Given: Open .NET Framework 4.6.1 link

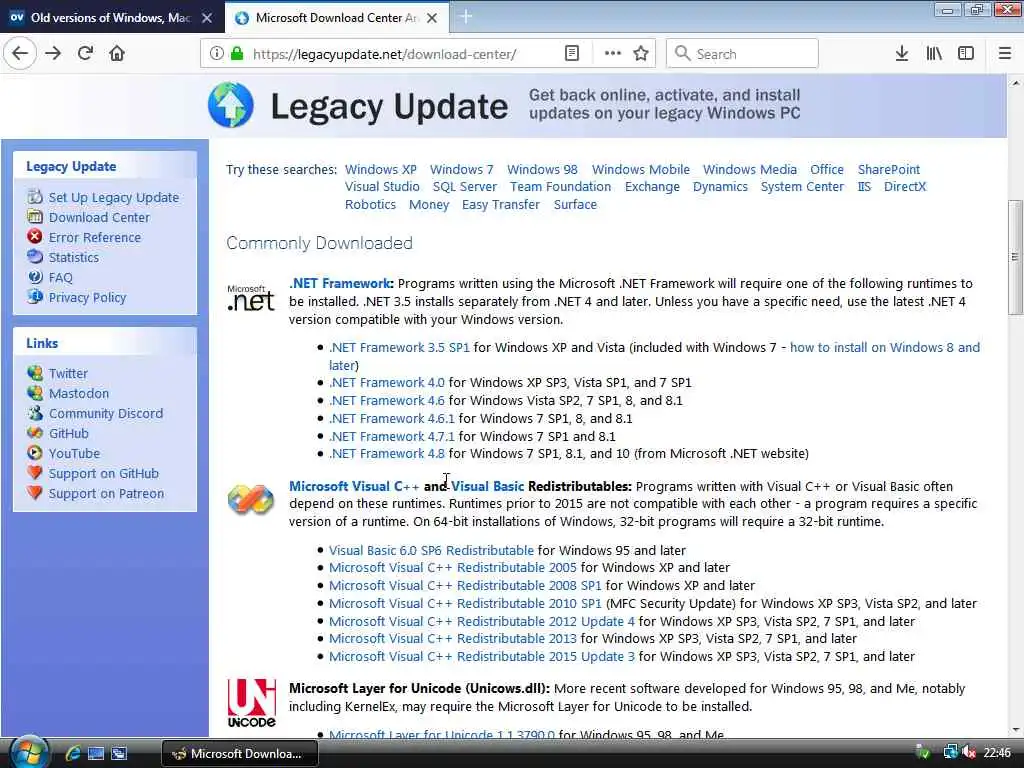Looking at the screenshot, I should pyautogui.click(x=392, y=418).
